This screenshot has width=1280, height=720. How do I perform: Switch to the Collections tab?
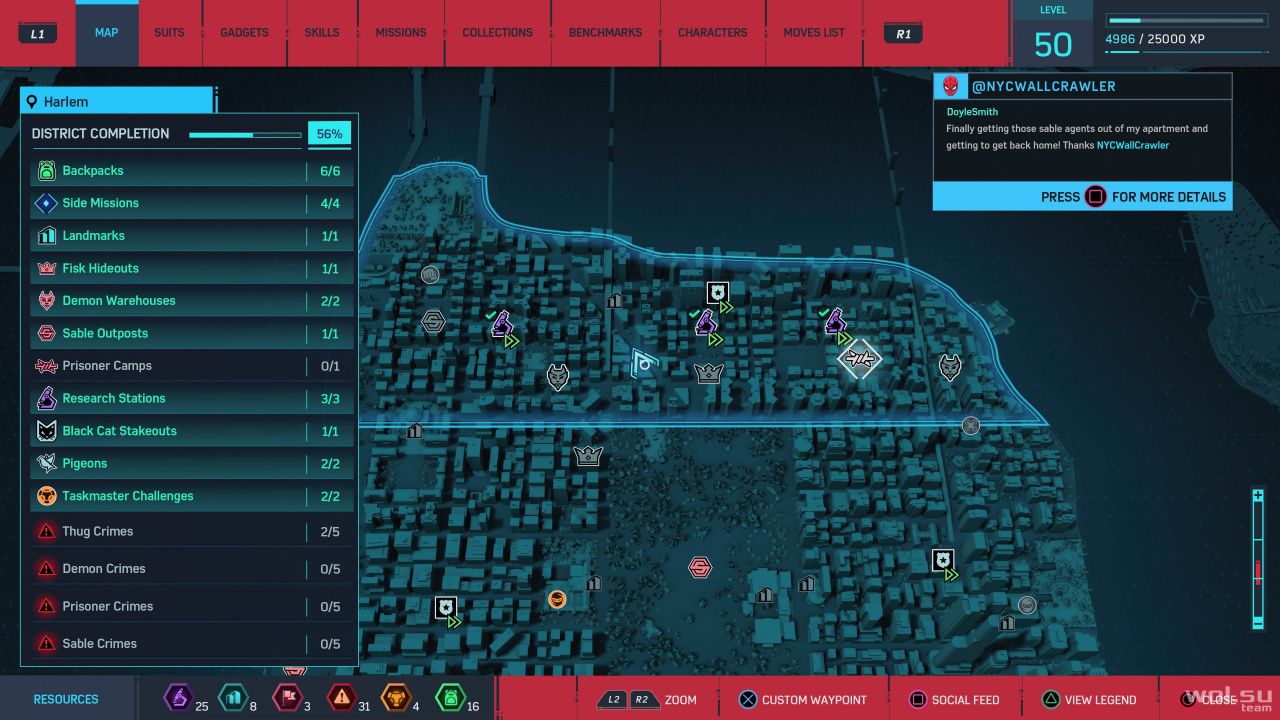[x=497, y=33]
